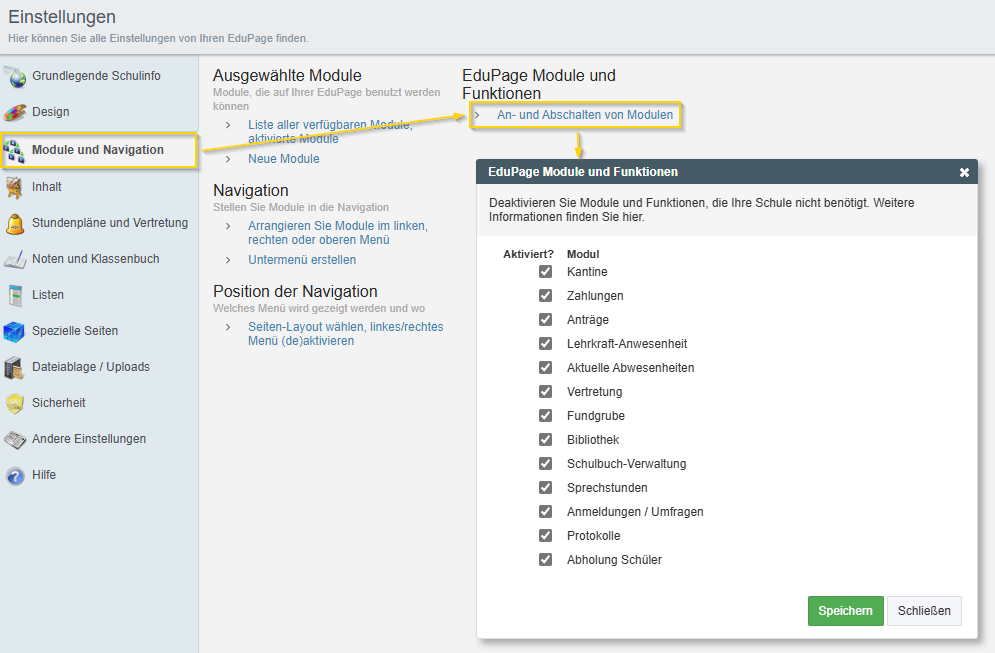
Task: Click the Inhalt easel icon
Action: (x=14, y=187)
